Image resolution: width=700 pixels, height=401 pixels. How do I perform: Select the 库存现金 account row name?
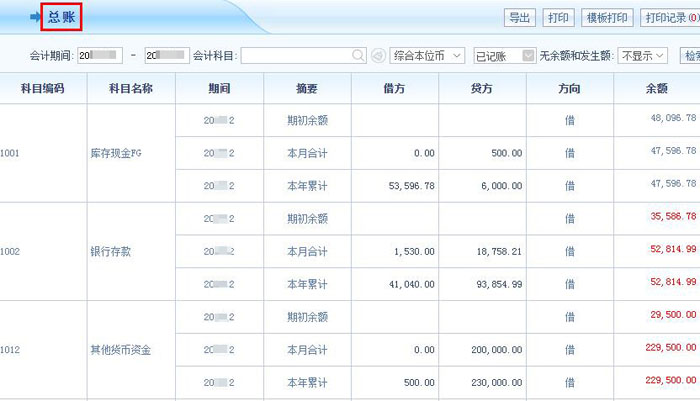point(118,154)
